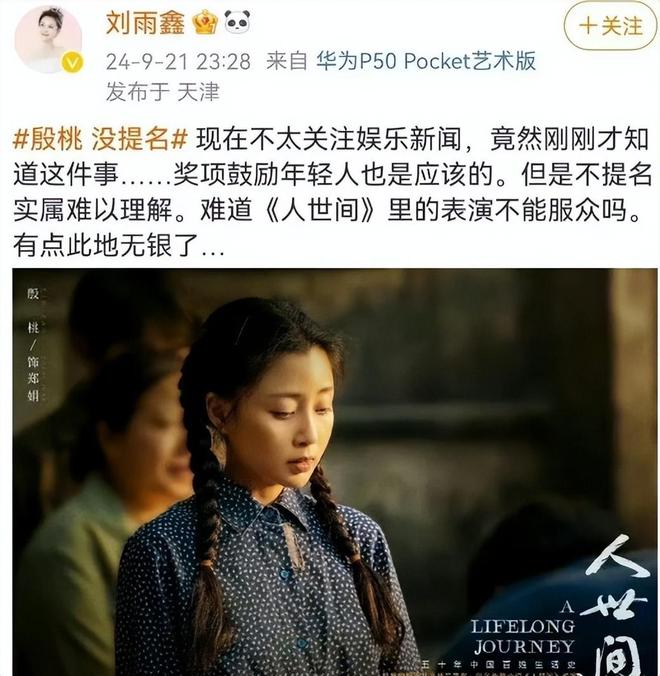Click the crown membership icon beside username
The image size is (660, 676).
(205, 22)
